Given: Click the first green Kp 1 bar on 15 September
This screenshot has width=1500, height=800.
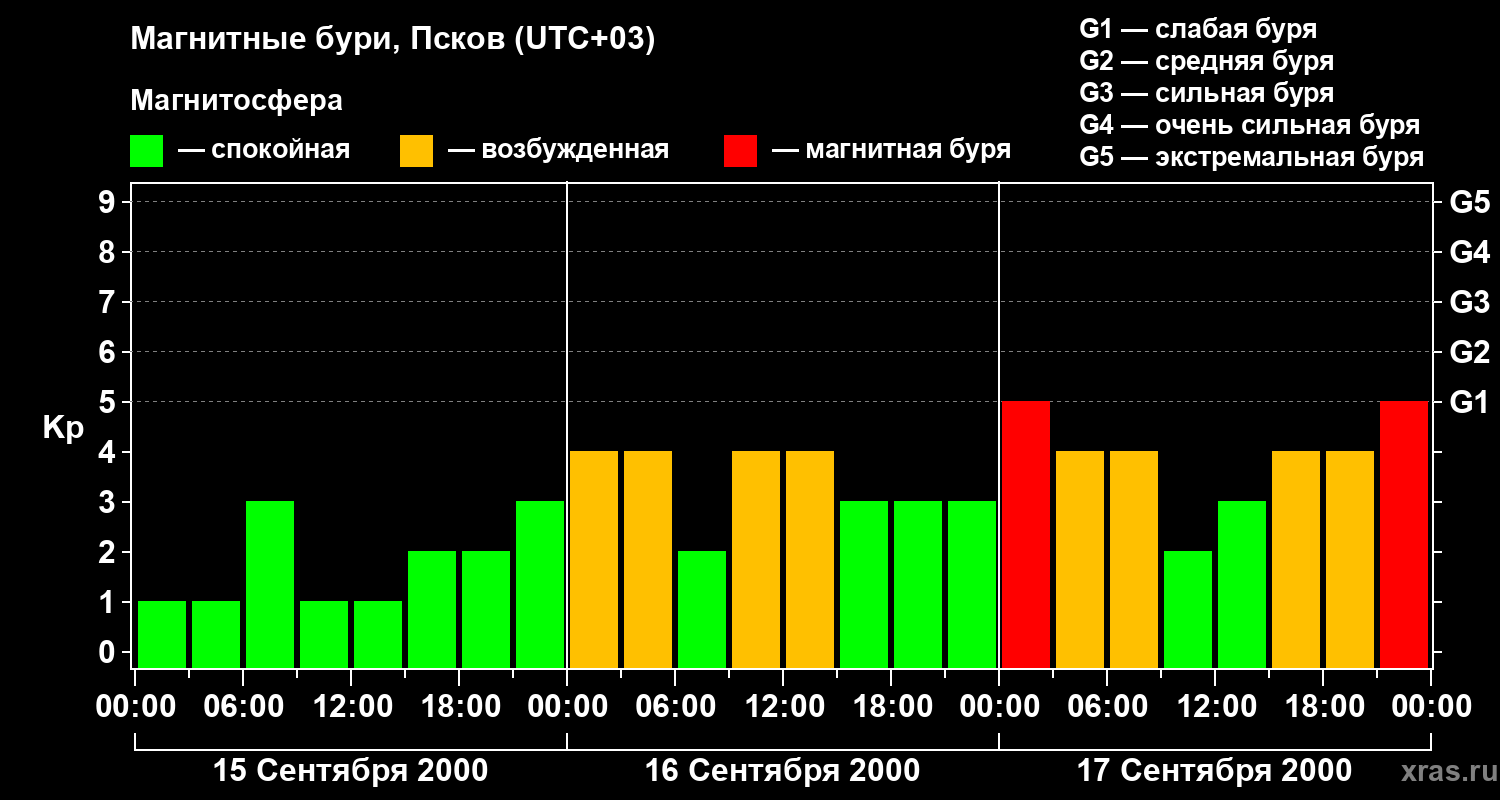Looking at the screenshot, I should click(x=162, y=634).
